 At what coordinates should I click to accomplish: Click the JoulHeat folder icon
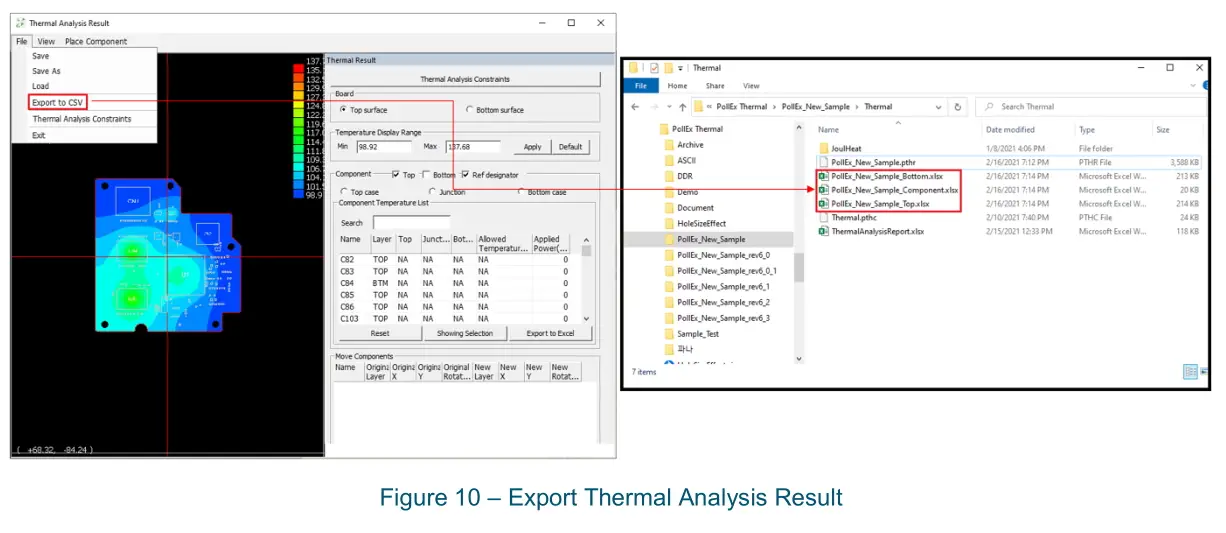pyautogui.click(x=824, y=148)
